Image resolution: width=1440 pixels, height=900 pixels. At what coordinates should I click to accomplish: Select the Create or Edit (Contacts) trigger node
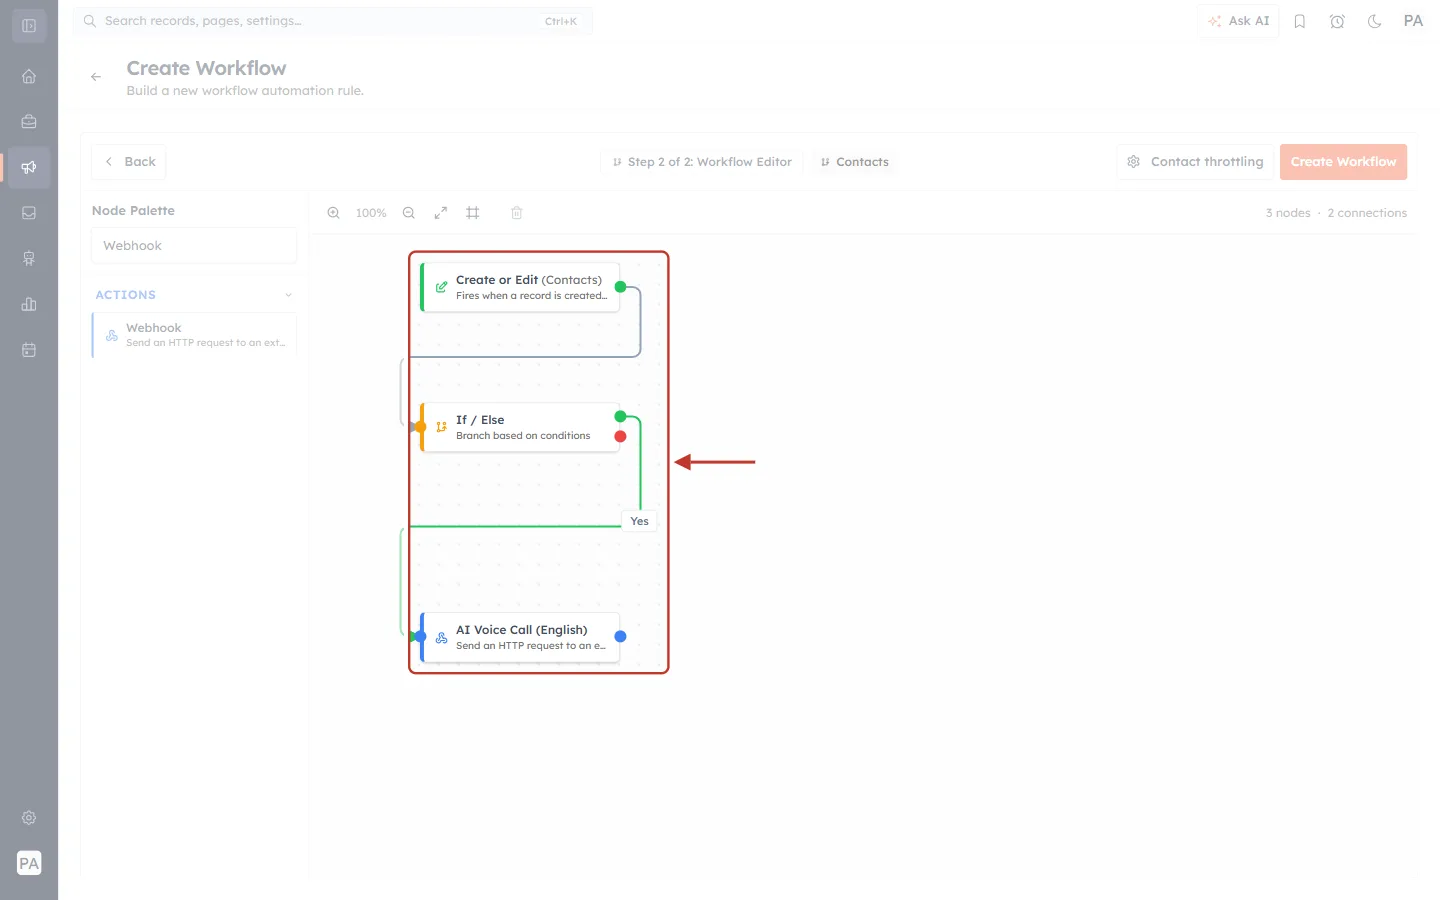pos(520,287)
